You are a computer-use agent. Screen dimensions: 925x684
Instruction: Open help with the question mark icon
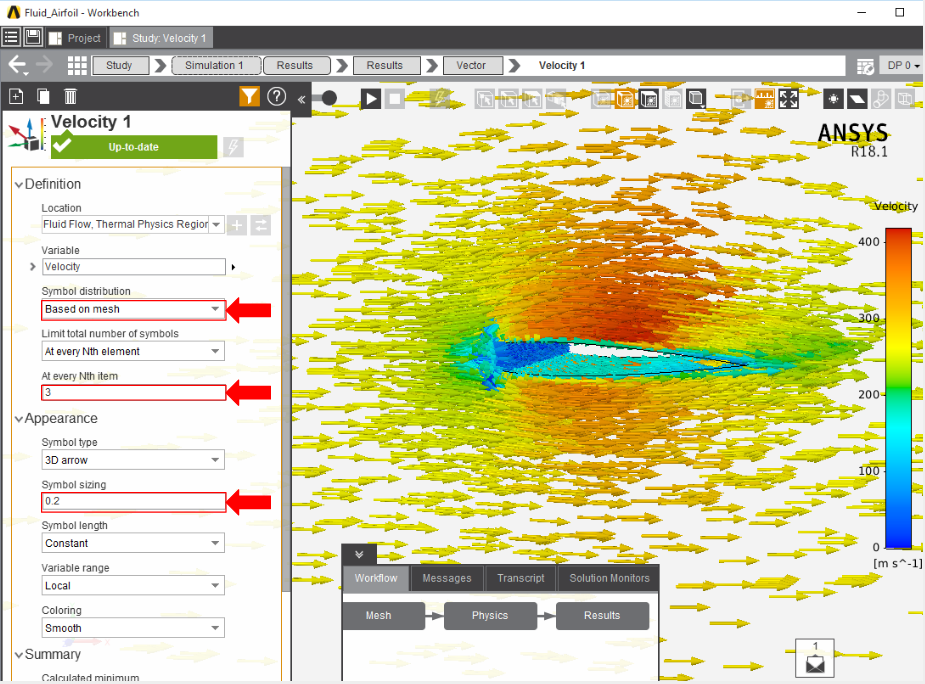pyautogui.click(x=277, y=96)
